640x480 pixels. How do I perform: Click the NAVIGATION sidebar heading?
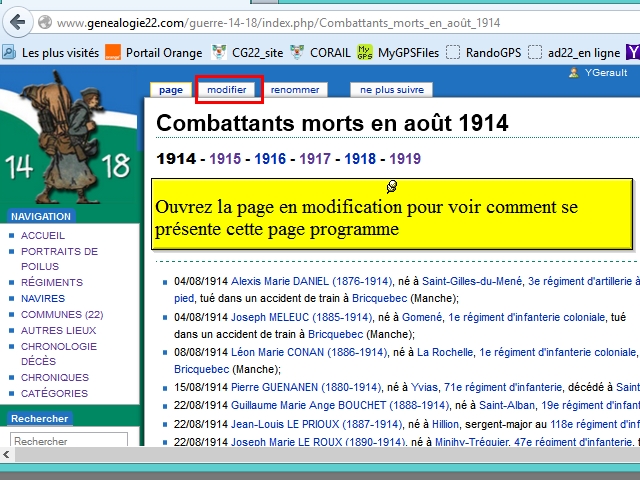point(41,216)
